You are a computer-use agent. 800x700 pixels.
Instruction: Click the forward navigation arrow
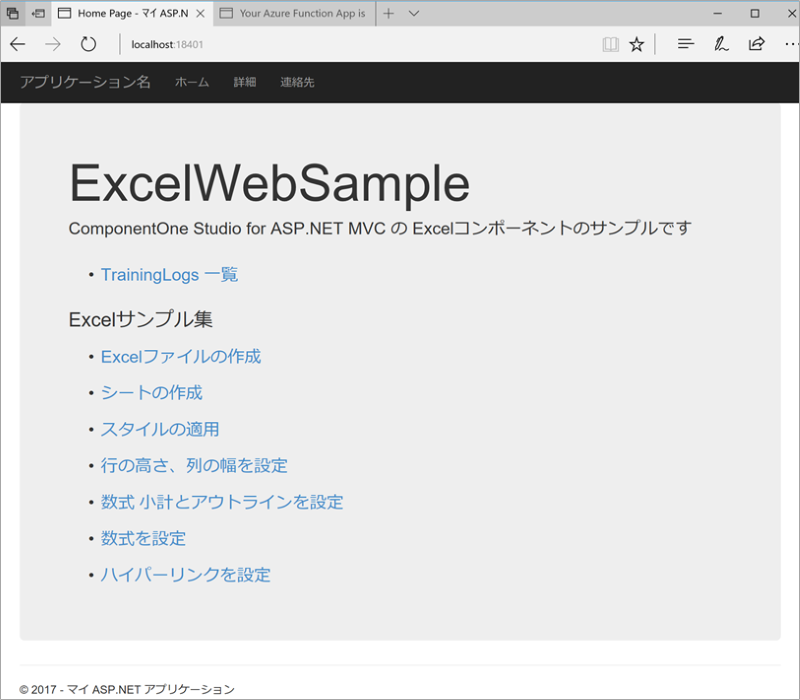tap(53, 44)
